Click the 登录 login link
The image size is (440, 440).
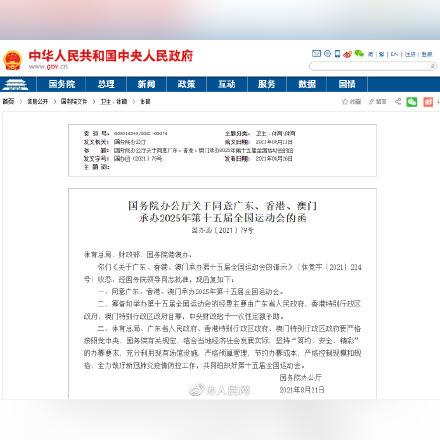[x=427, y=54]
